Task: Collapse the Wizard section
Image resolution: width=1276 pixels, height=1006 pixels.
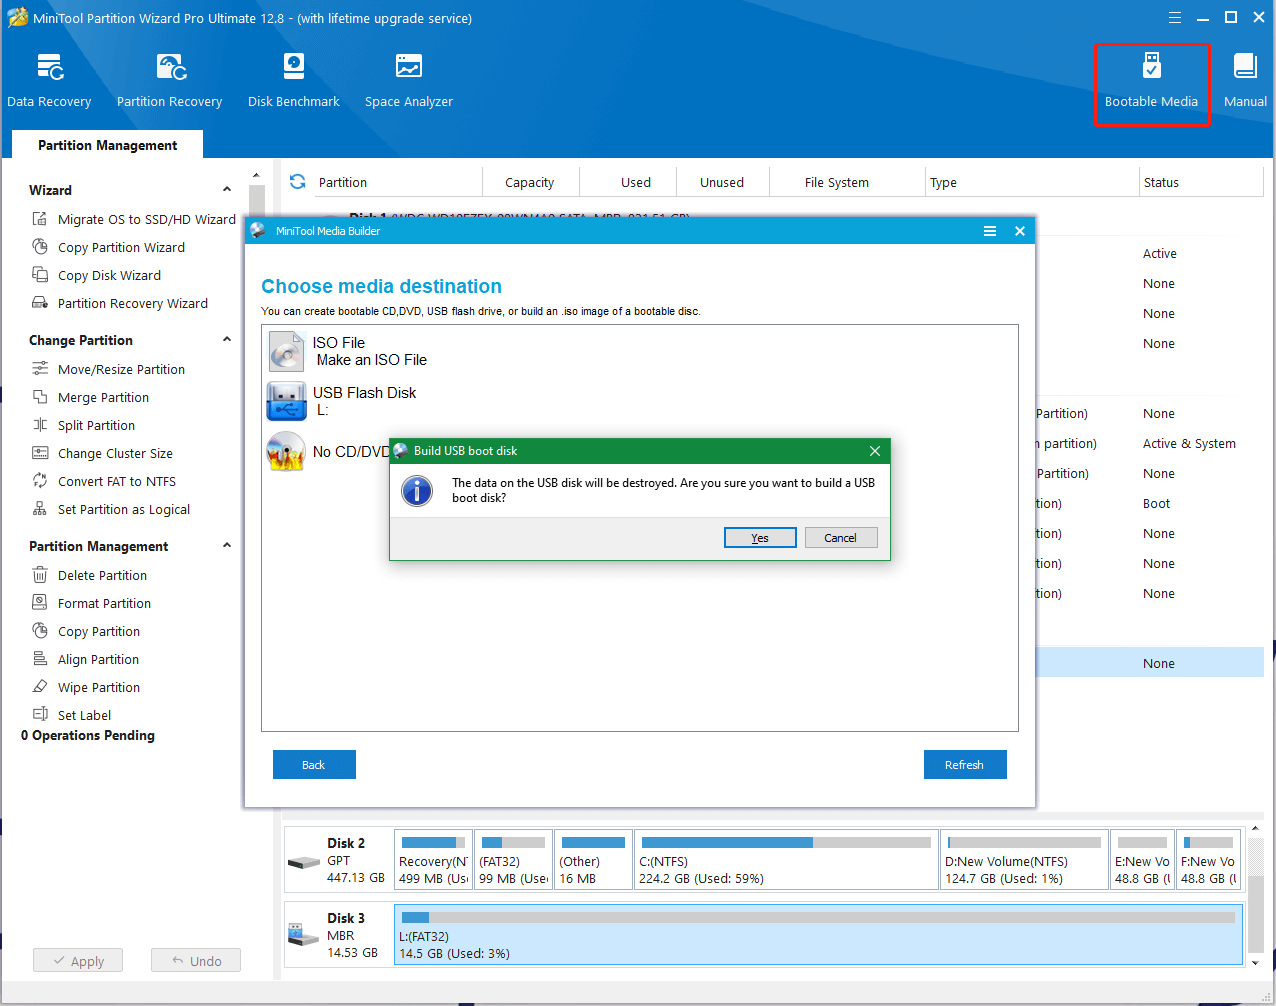Action: coord(227,190)
